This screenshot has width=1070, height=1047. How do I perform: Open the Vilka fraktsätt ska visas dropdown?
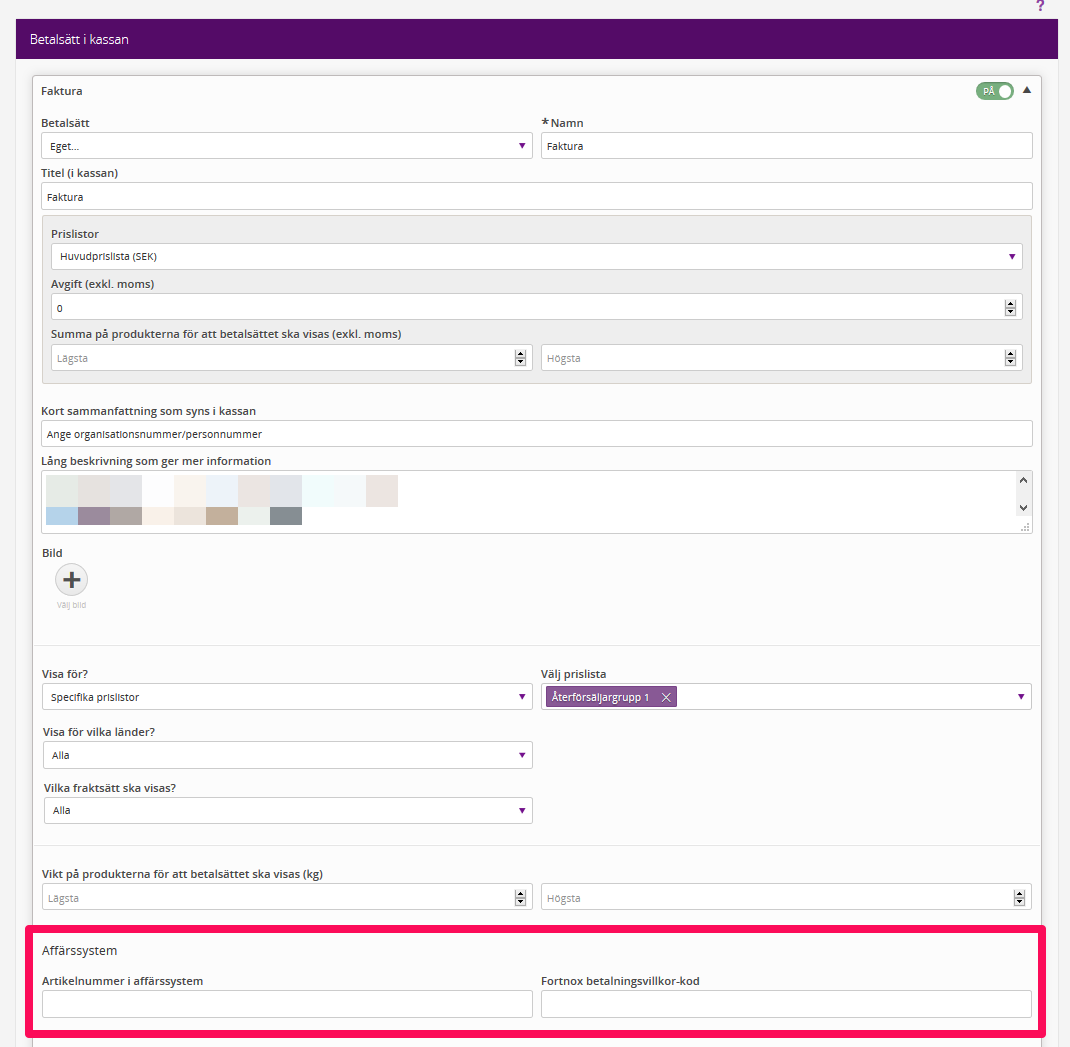pyautogui.click(x=288, y=810)
